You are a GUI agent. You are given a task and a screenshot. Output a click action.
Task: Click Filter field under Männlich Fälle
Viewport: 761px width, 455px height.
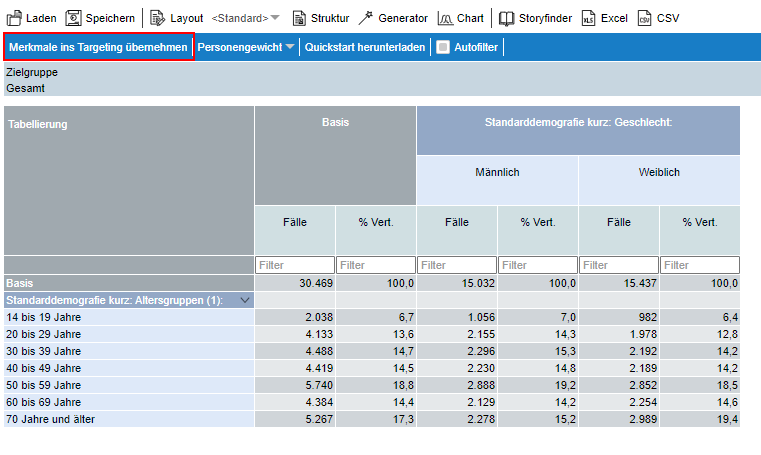click(456, 265)
